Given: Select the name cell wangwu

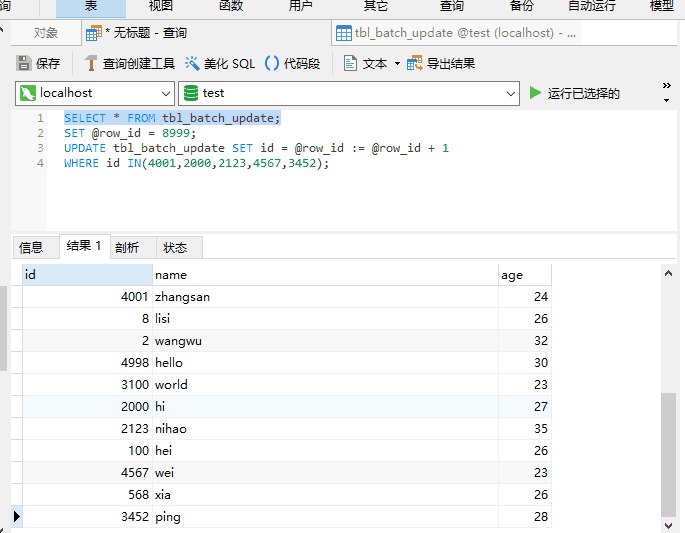Looking at the screenshot, I should [325, 341].
